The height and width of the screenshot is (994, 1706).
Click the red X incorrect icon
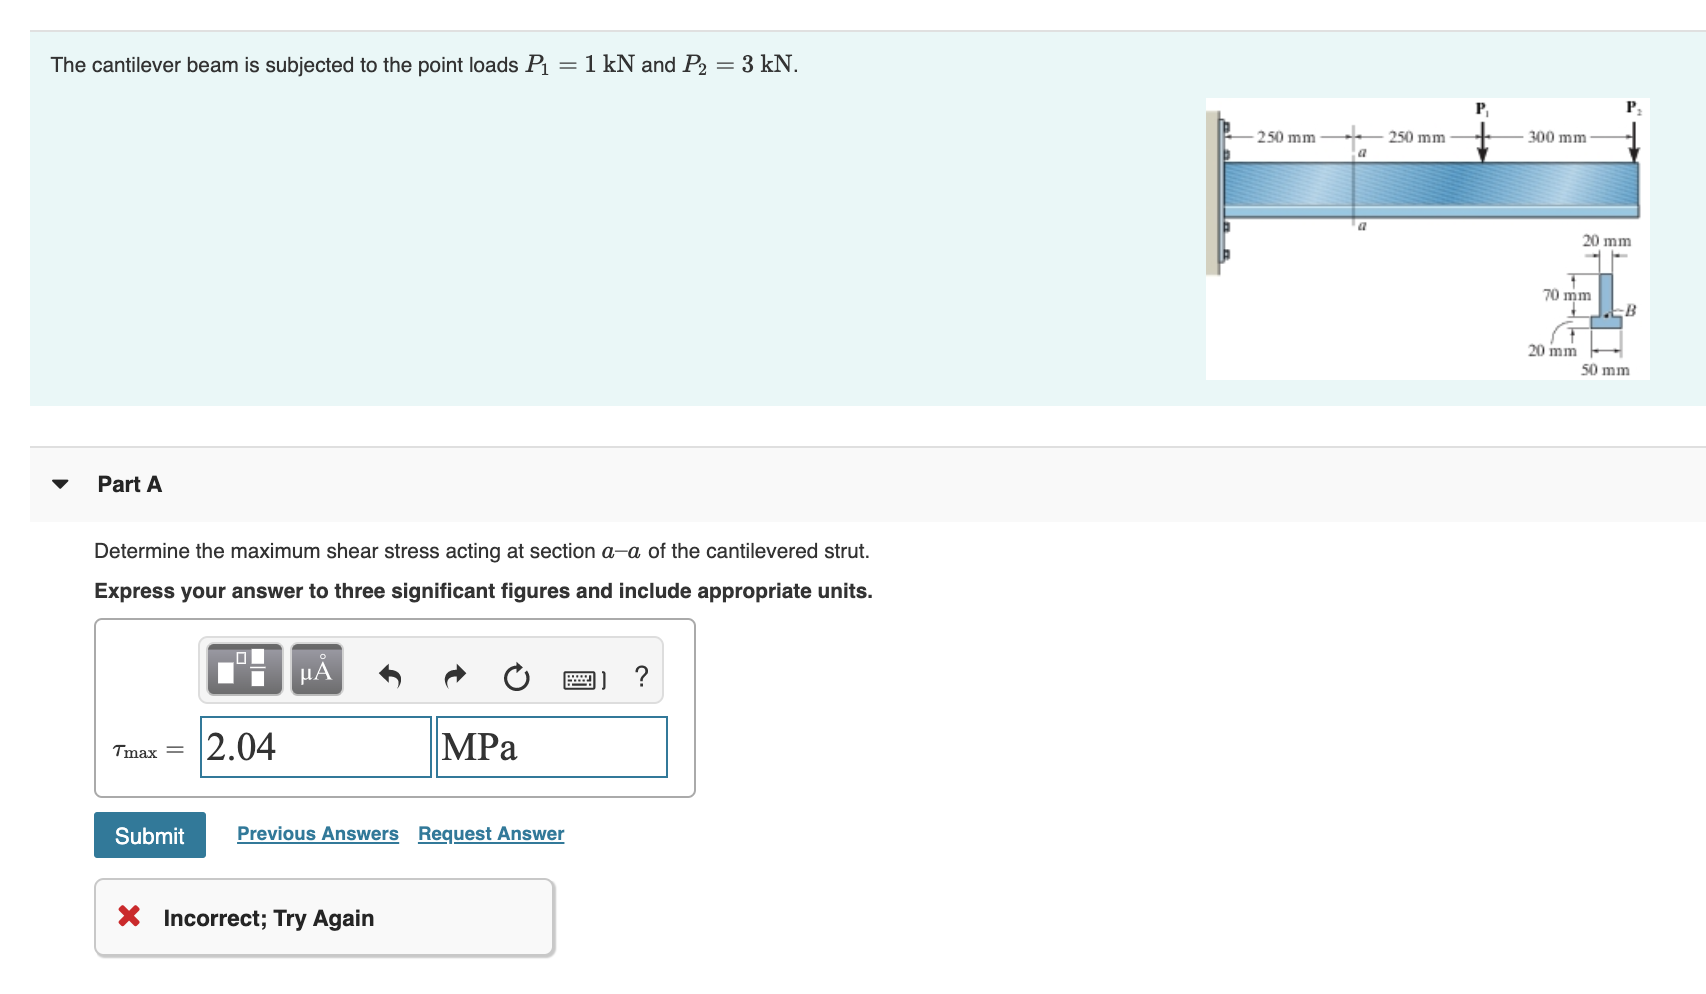pos(129,916)
